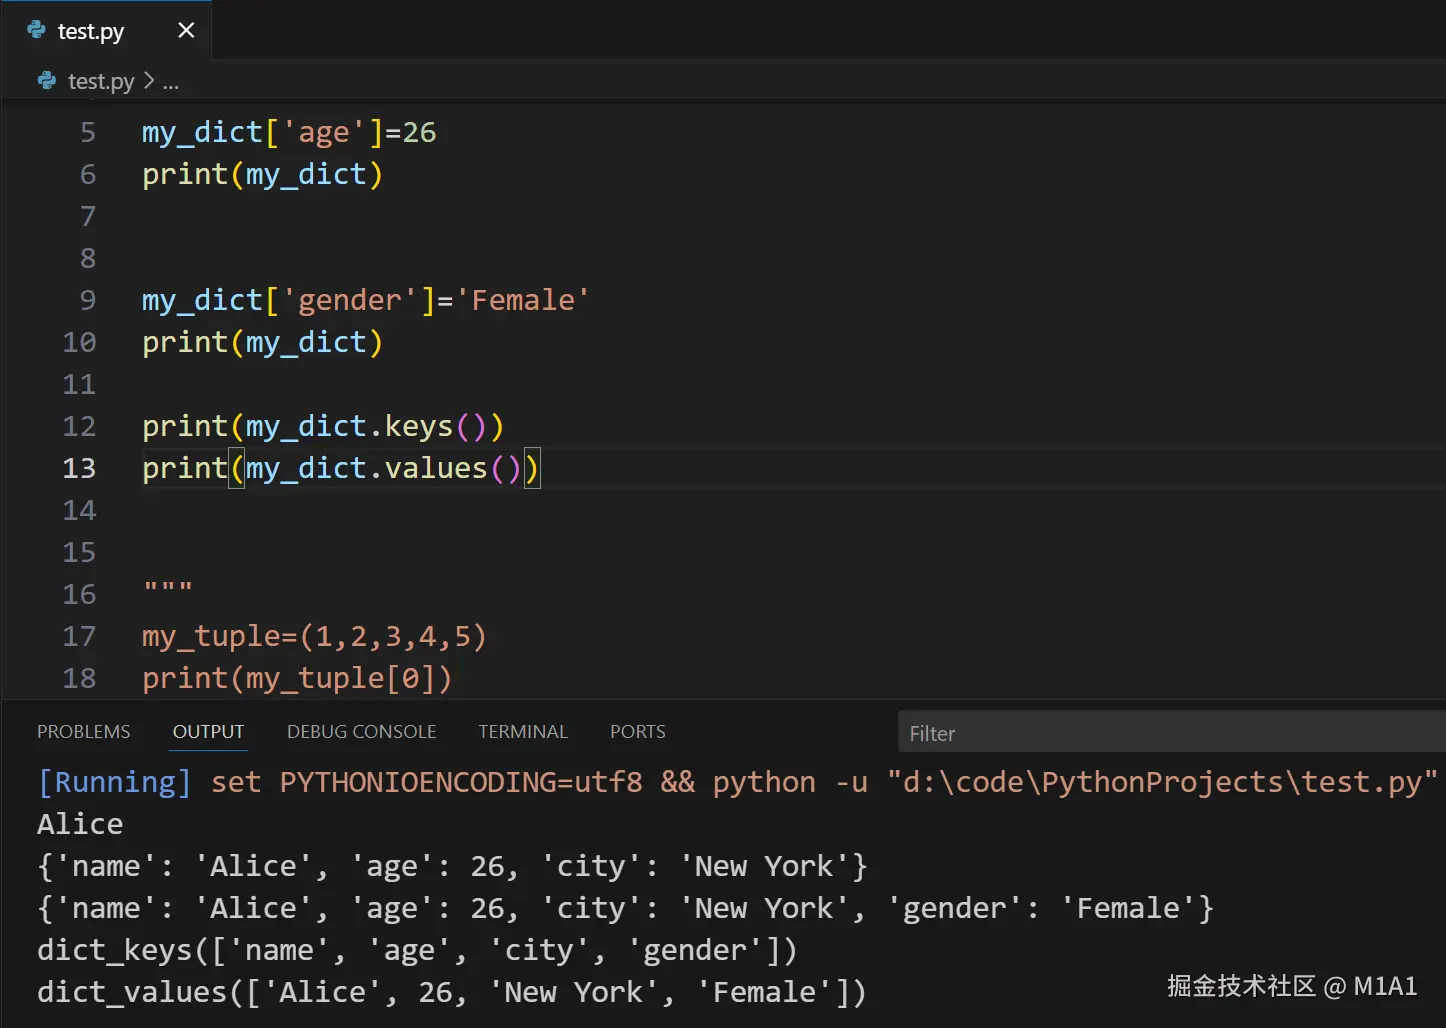This screenshot has width=1446, height=1028.
Task: Select line number 9 in the gutter
Action: click(87, 300)
